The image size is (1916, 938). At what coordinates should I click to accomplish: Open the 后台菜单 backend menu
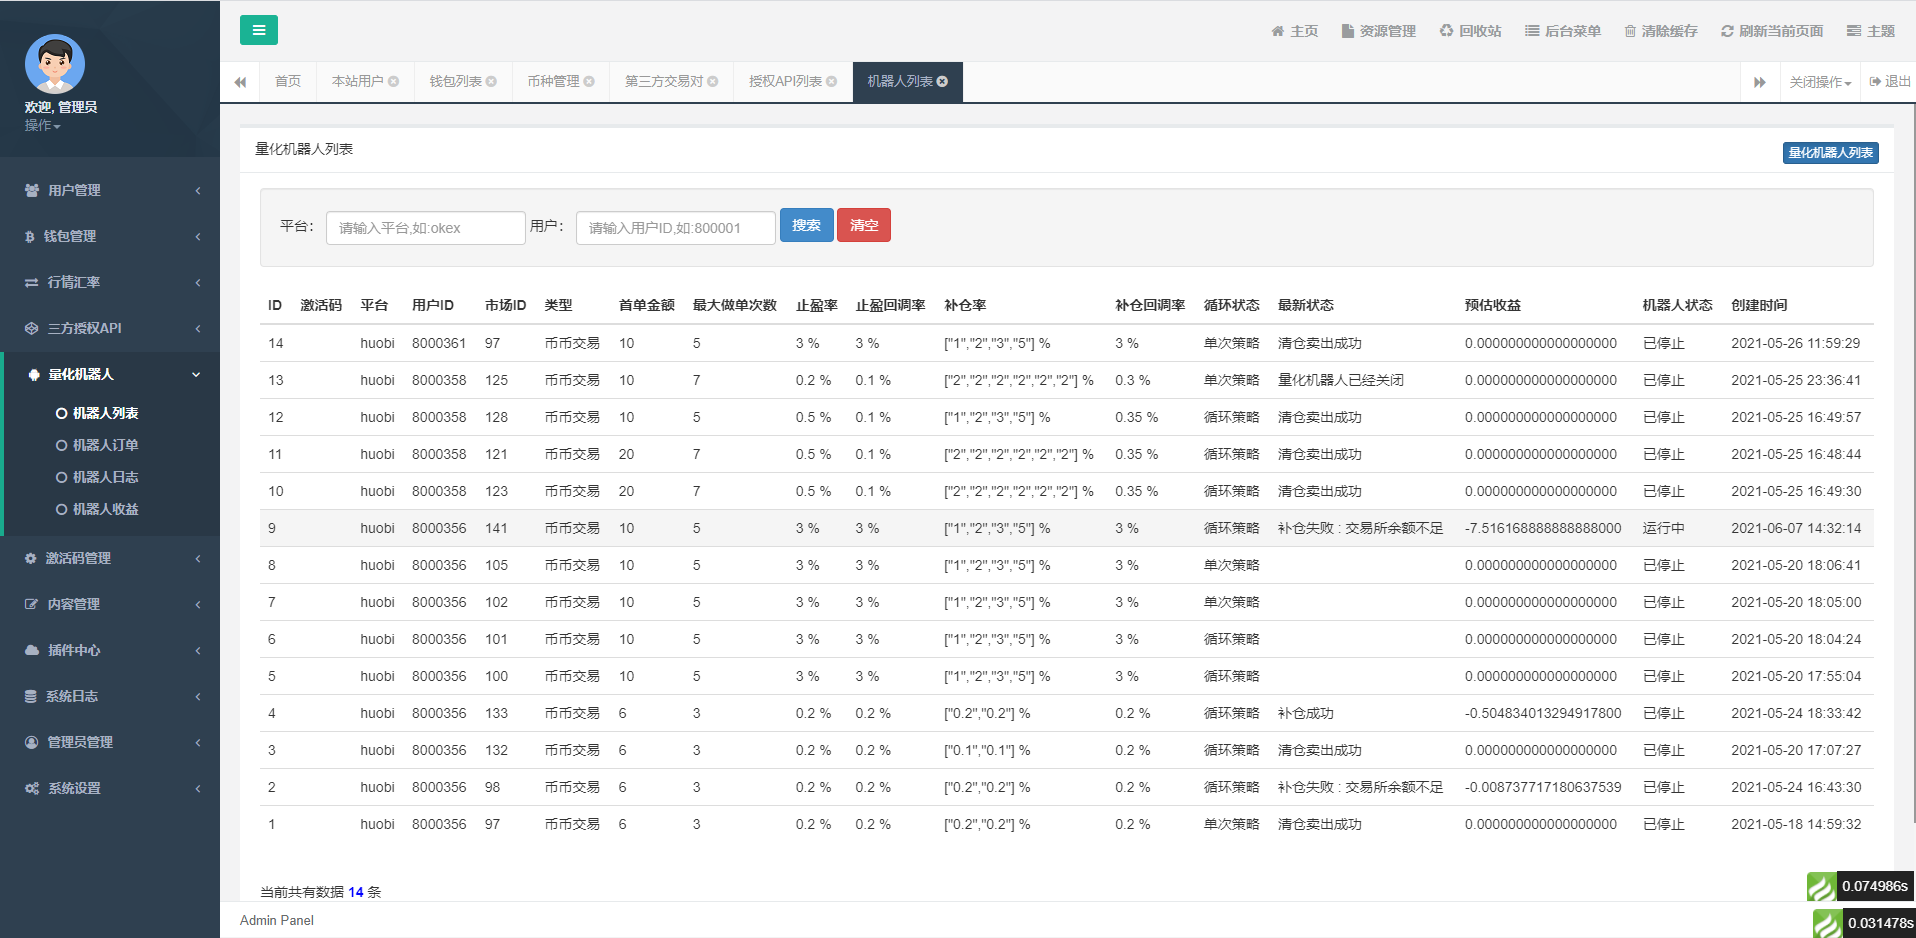(1562, 30)
